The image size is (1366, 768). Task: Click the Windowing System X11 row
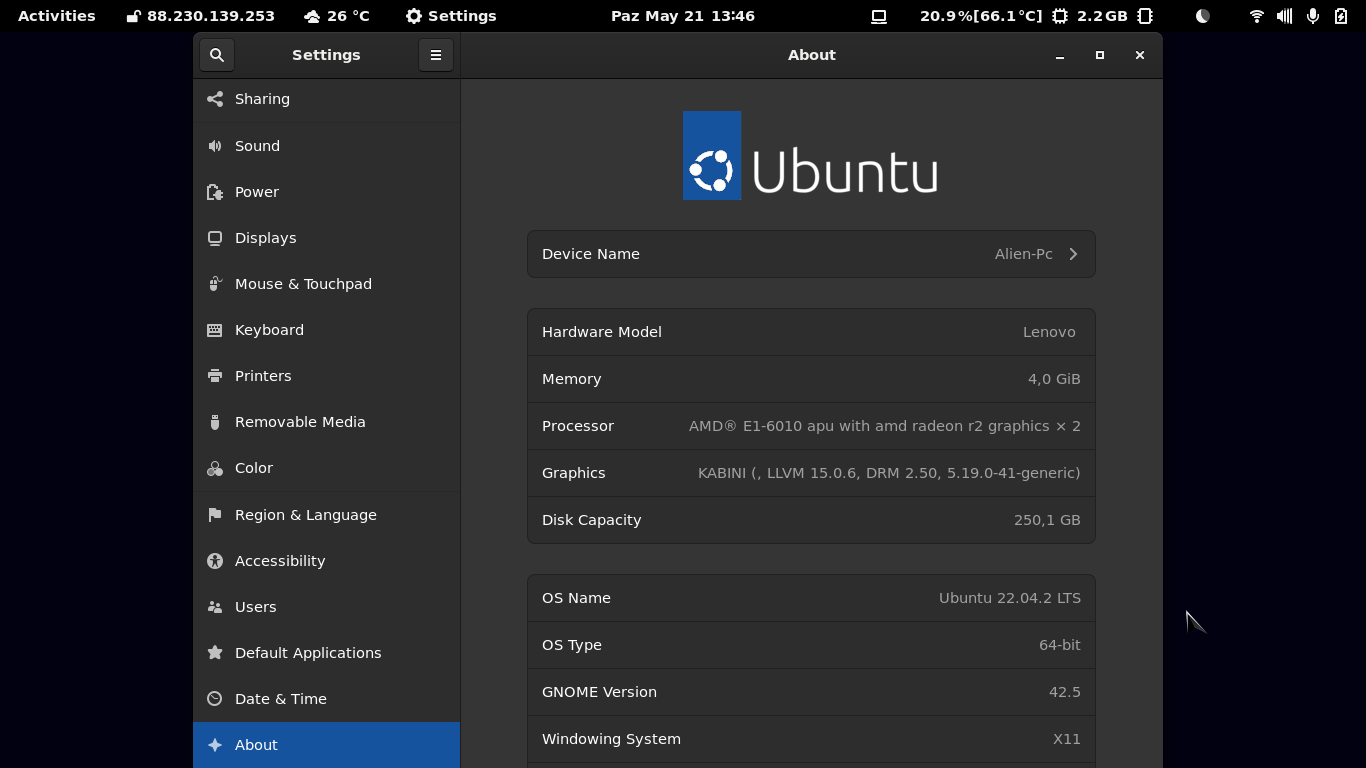811,739
